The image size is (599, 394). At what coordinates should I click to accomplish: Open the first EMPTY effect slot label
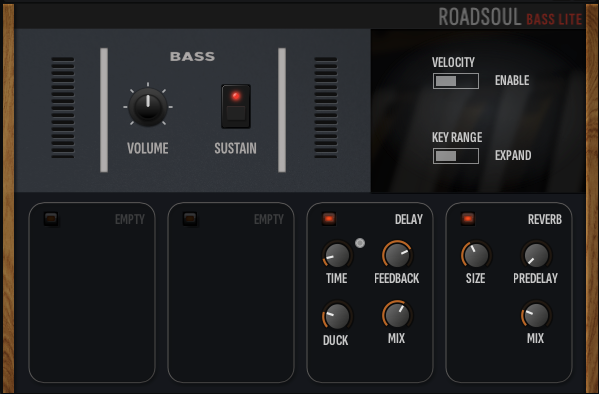click(130, 219)
